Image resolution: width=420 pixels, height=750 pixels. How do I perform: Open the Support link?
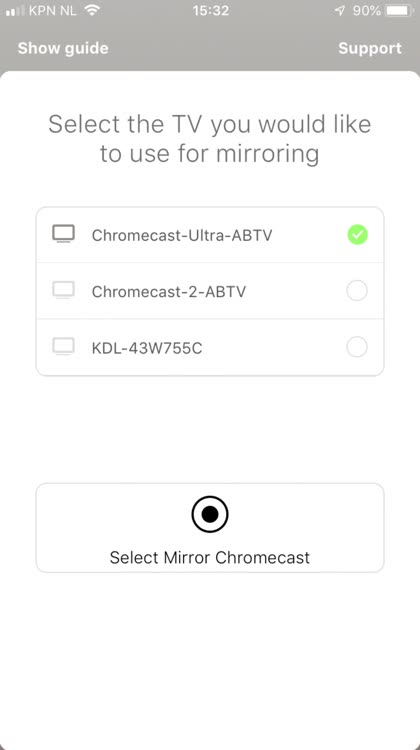point(370,48)
